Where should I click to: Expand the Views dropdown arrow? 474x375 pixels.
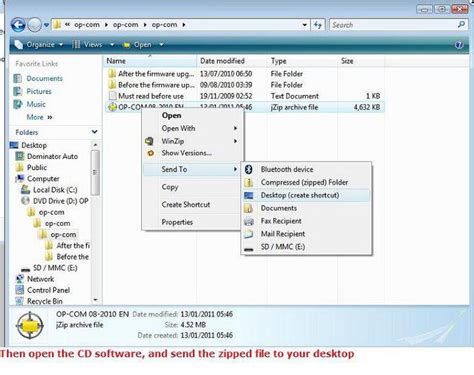pos(112,45)
